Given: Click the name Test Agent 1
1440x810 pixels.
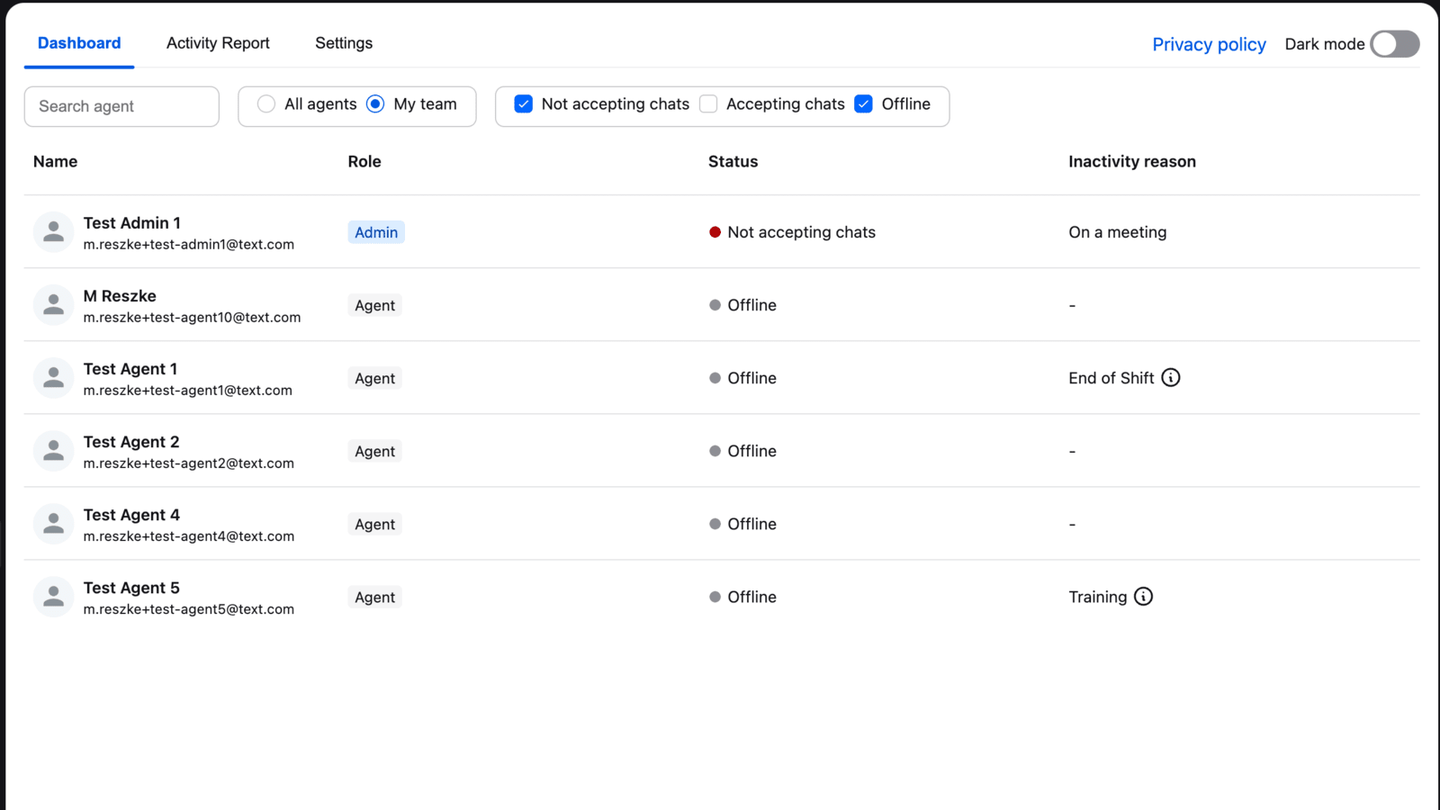Looking at the screenshot, I should pos(130,369).
